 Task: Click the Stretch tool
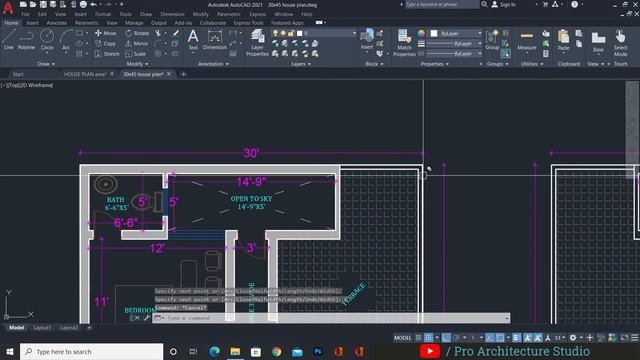[x=107, y=53]
